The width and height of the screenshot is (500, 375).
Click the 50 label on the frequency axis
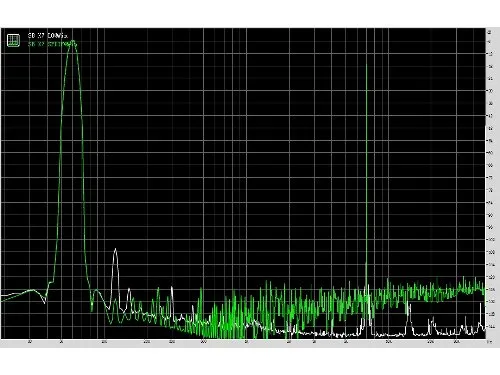[x=61, y=342]
